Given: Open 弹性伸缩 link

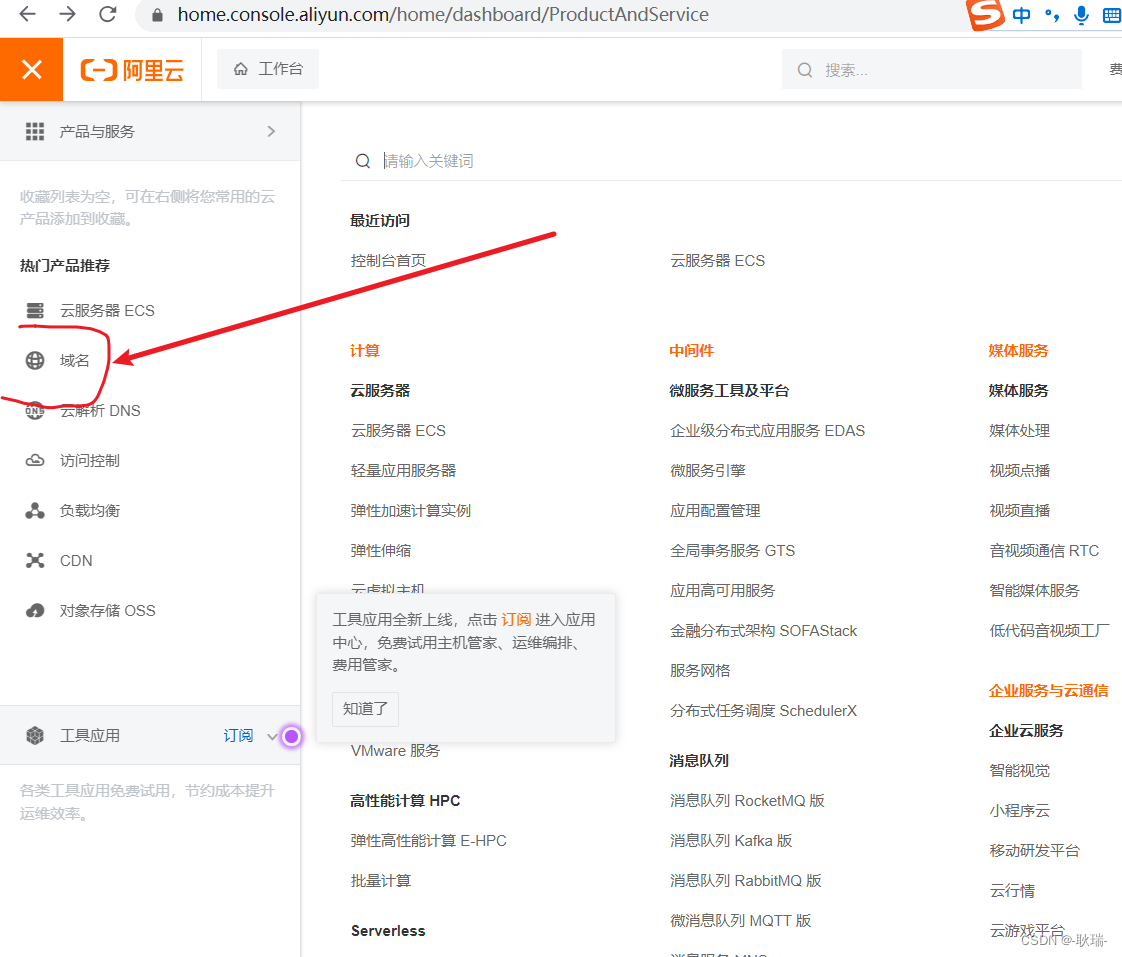Looking at the screenshot, I should 381,551.
